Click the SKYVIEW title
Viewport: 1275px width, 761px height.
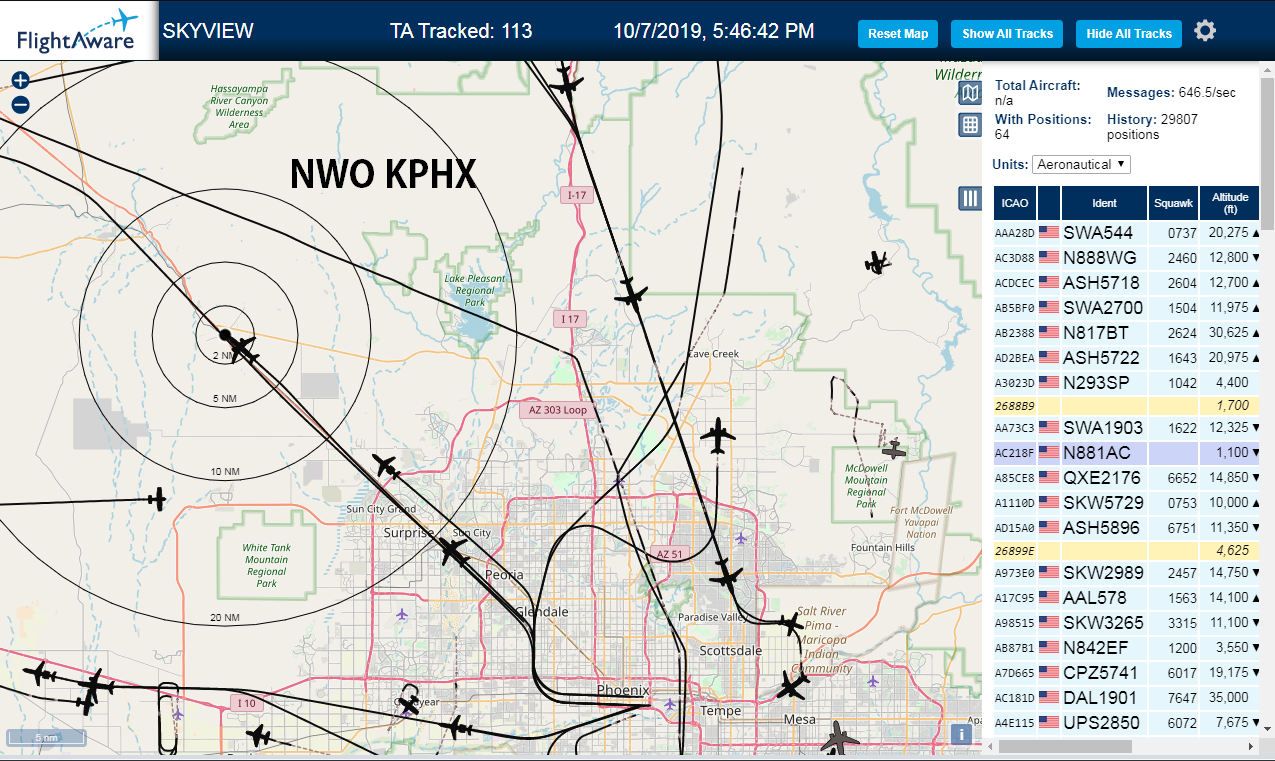[x=208, y=31]
